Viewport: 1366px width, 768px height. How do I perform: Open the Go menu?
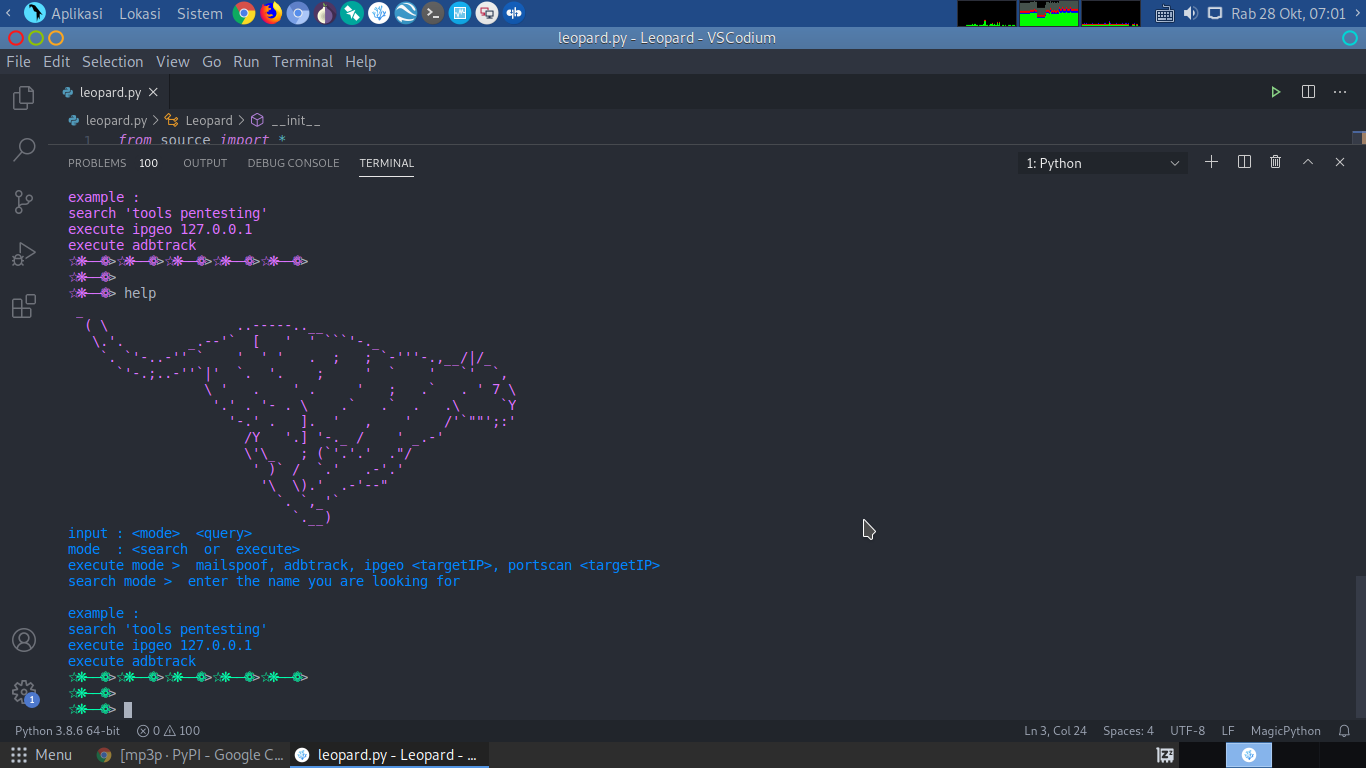point(211,61)
